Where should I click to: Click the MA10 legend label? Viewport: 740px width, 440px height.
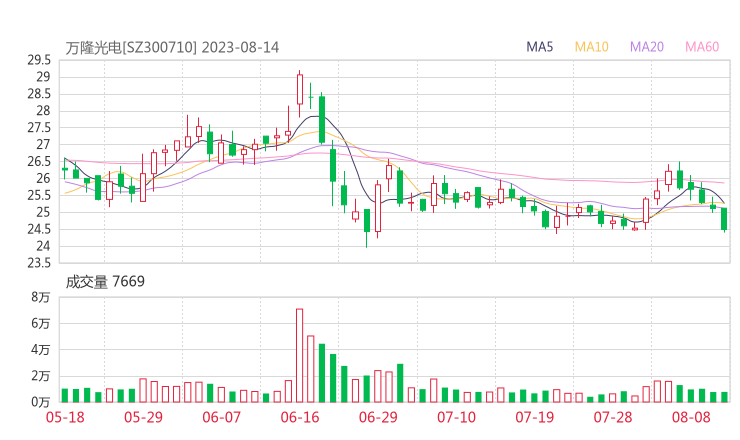591,47
